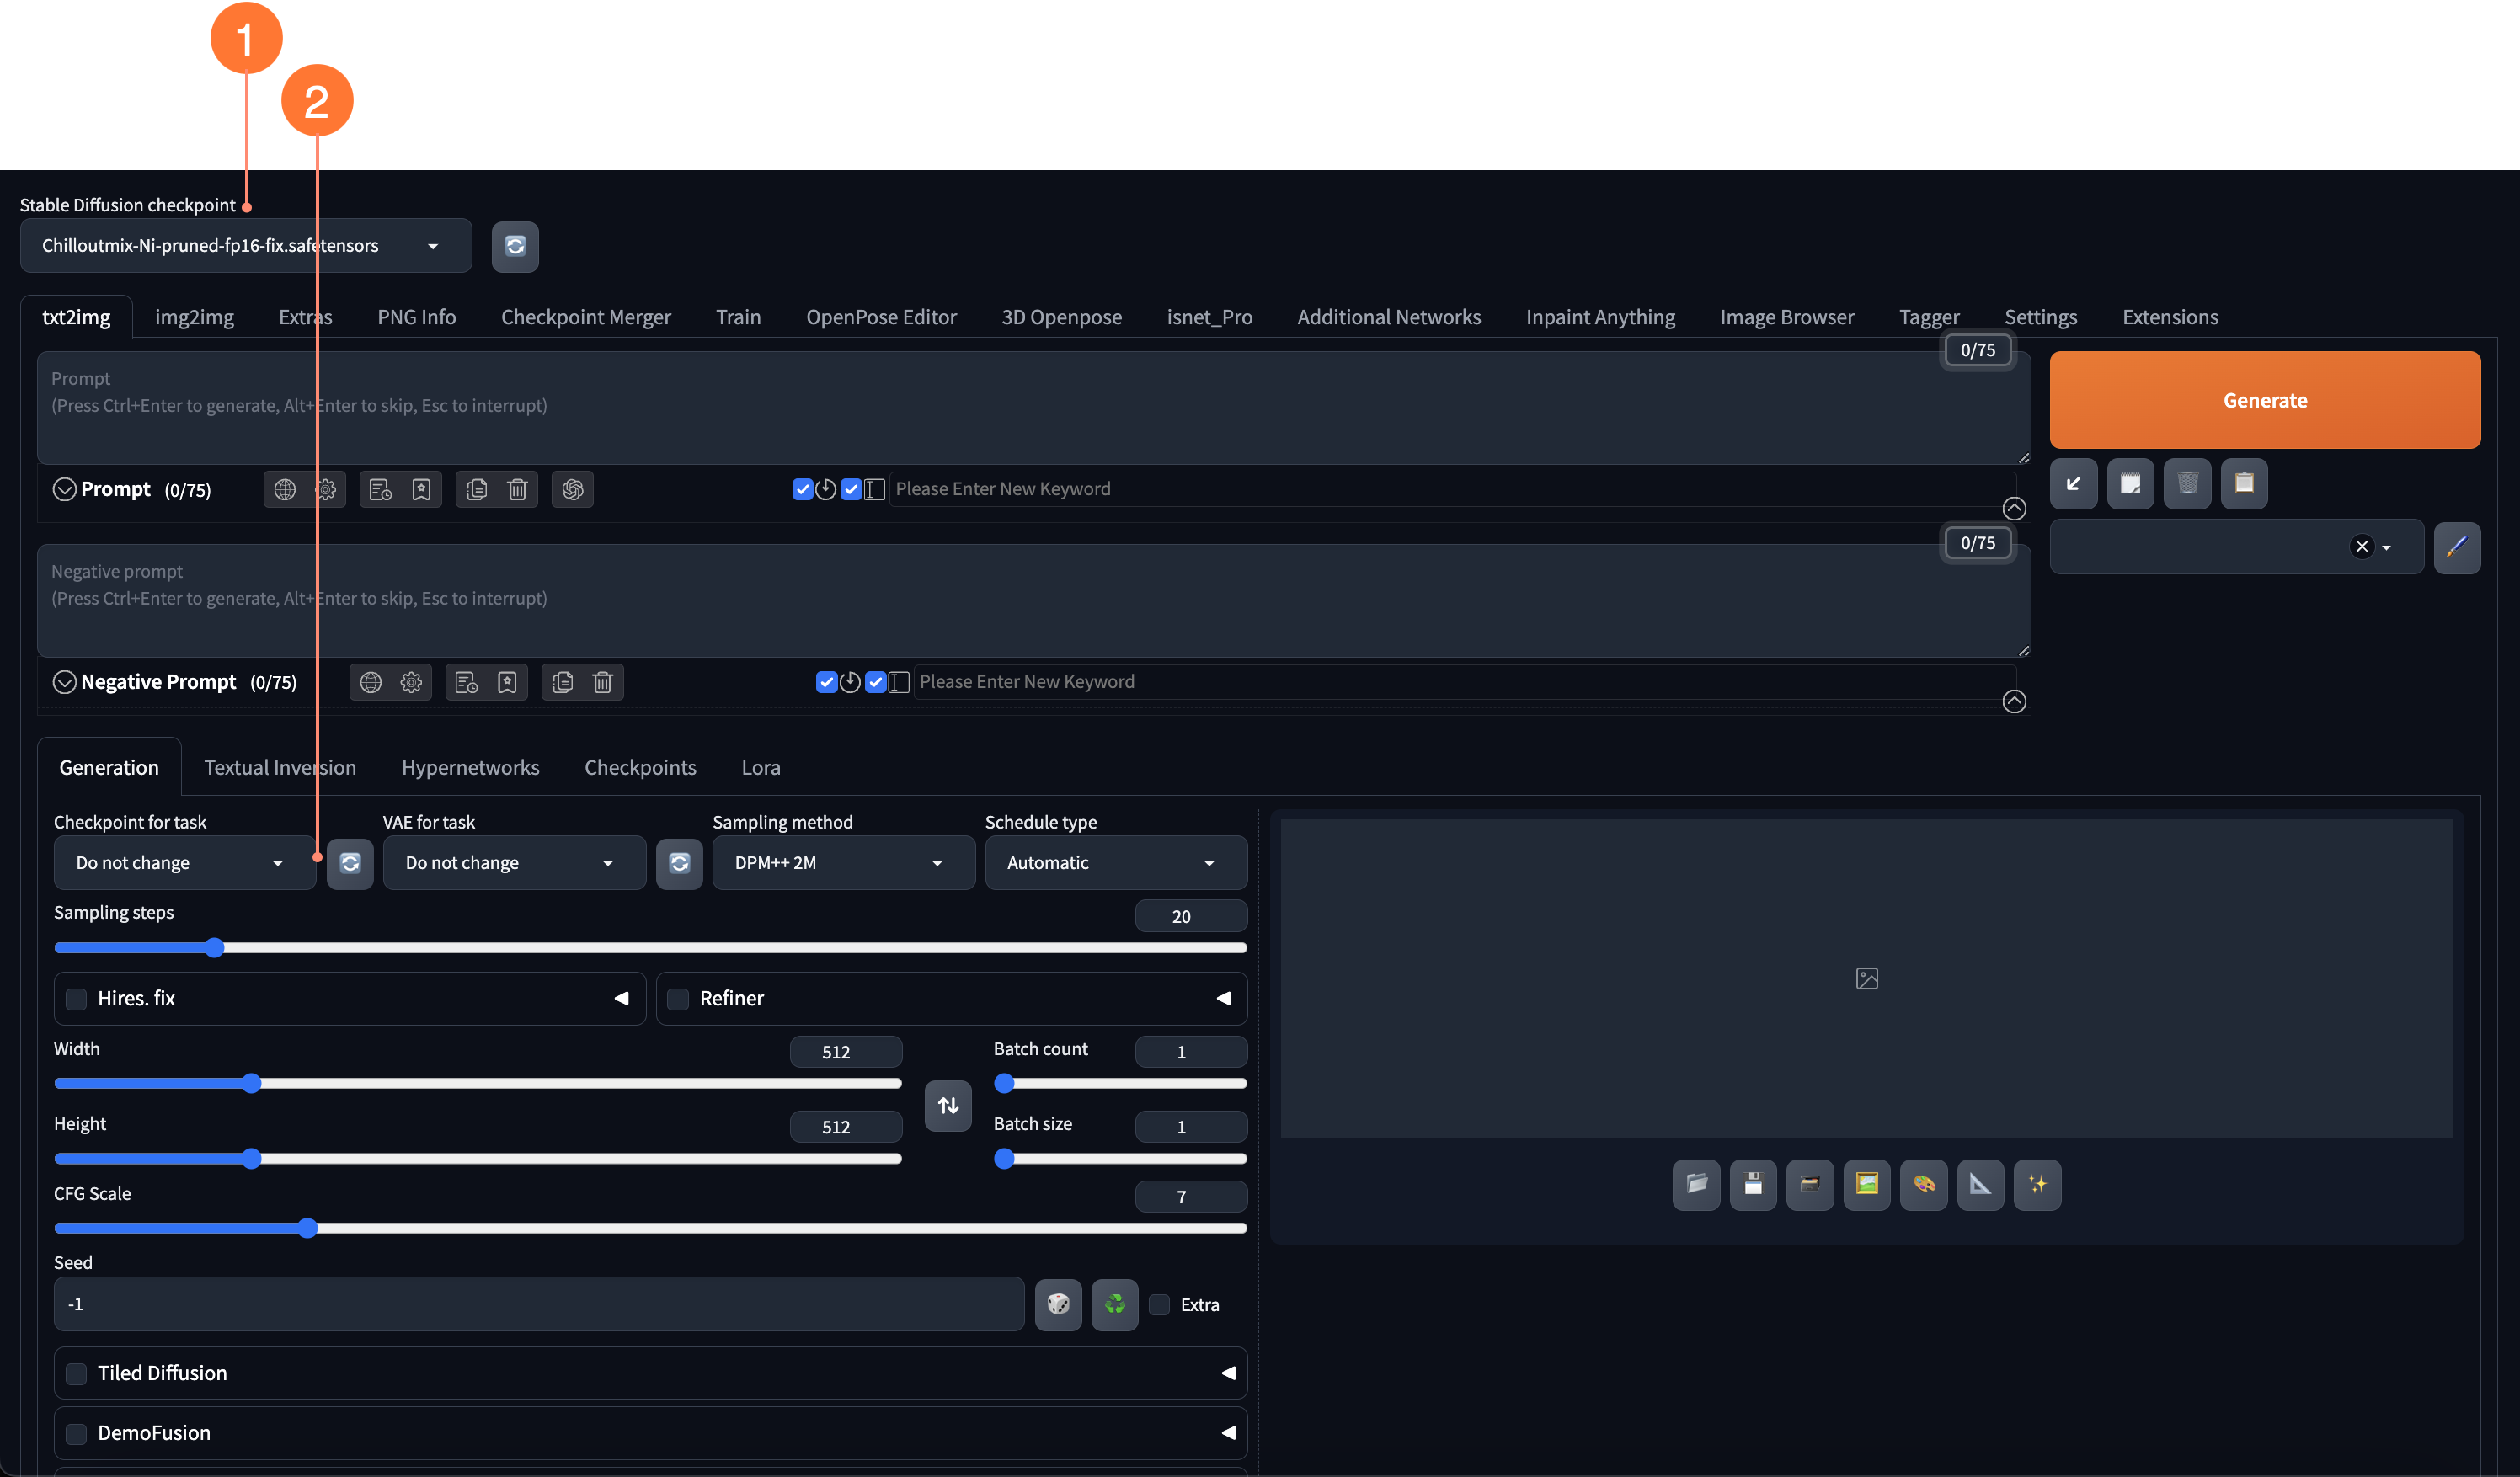The height and width of the screenshot is (1477, 2520).
Task: Switch to the img2img tab
Action: pyautogui.click(x=194, y=317)
